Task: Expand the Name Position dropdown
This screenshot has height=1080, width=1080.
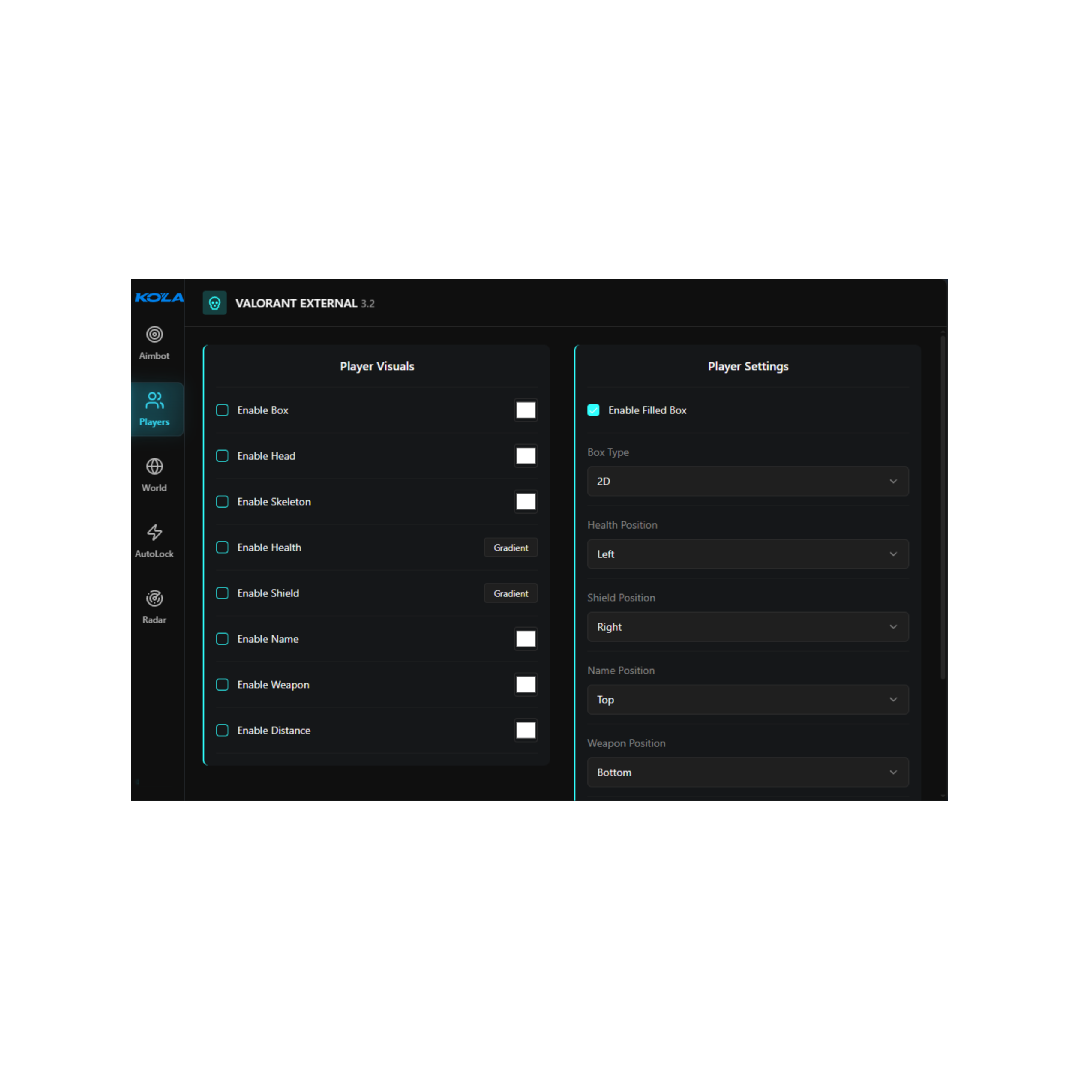Action: click(x=747, y=700)
